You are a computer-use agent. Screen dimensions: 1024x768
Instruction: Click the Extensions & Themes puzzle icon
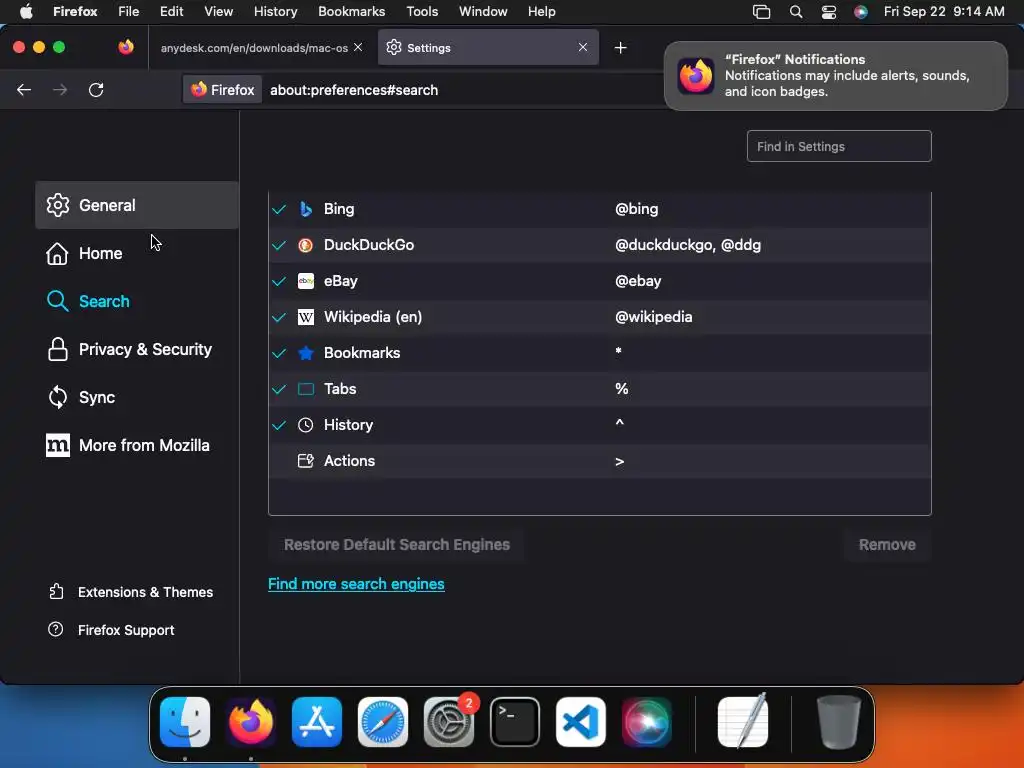[x=56, y=592]
